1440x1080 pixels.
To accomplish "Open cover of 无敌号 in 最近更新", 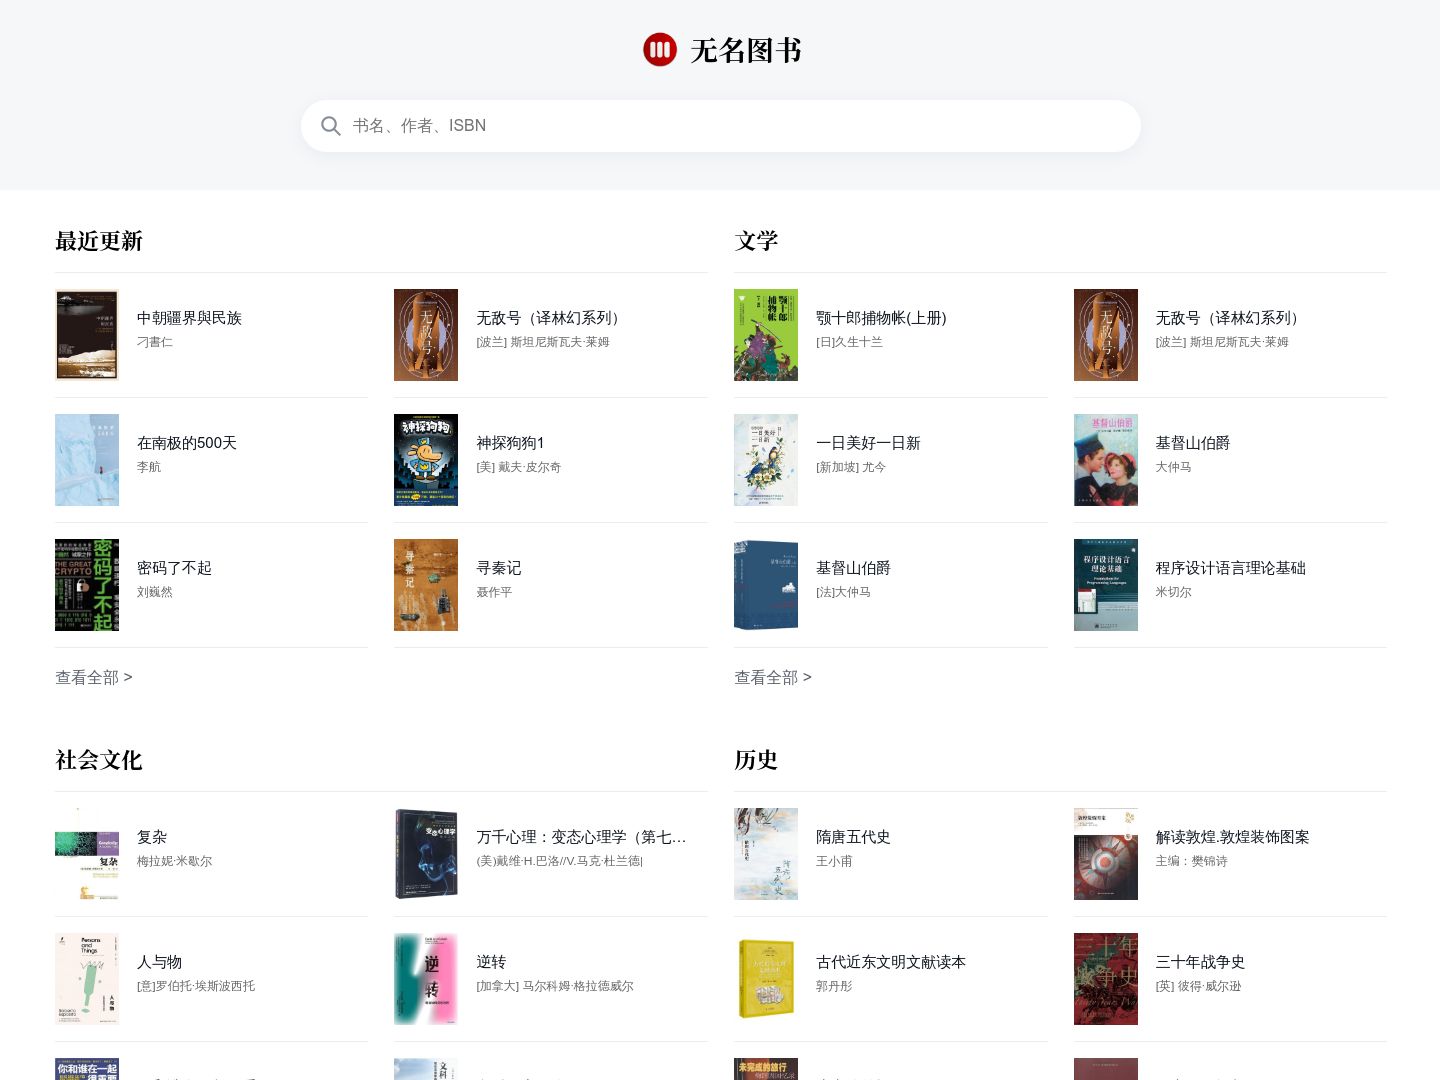I will (426, 335).
